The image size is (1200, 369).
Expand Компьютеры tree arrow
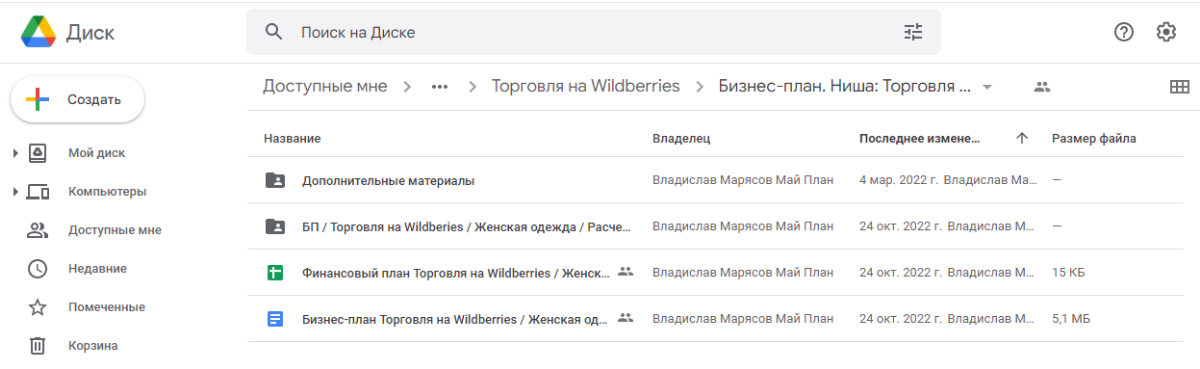coord(15,191)
